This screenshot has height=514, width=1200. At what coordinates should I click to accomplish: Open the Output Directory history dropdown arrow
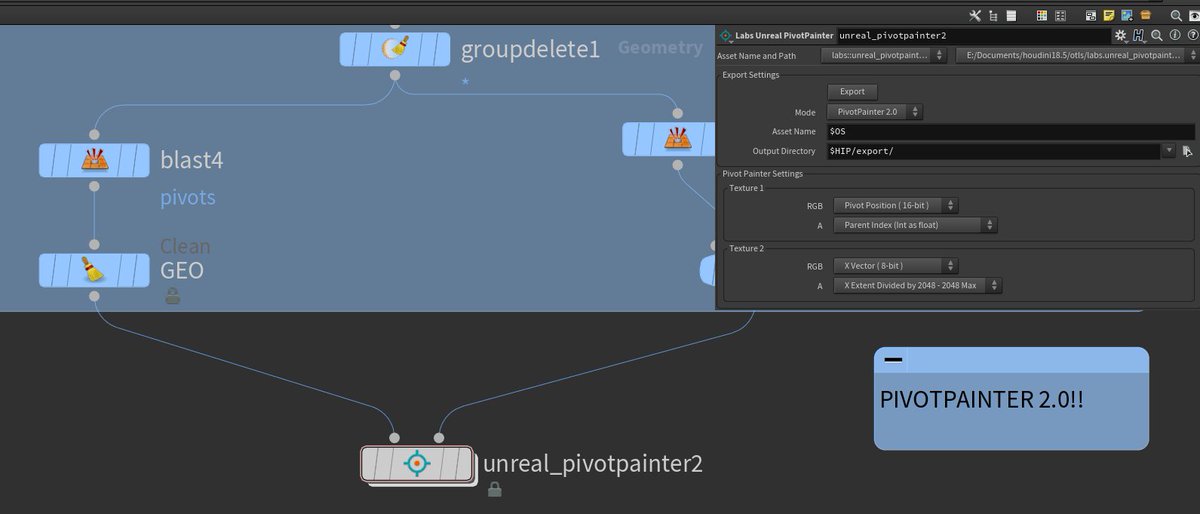click(x=1169, y=151)
